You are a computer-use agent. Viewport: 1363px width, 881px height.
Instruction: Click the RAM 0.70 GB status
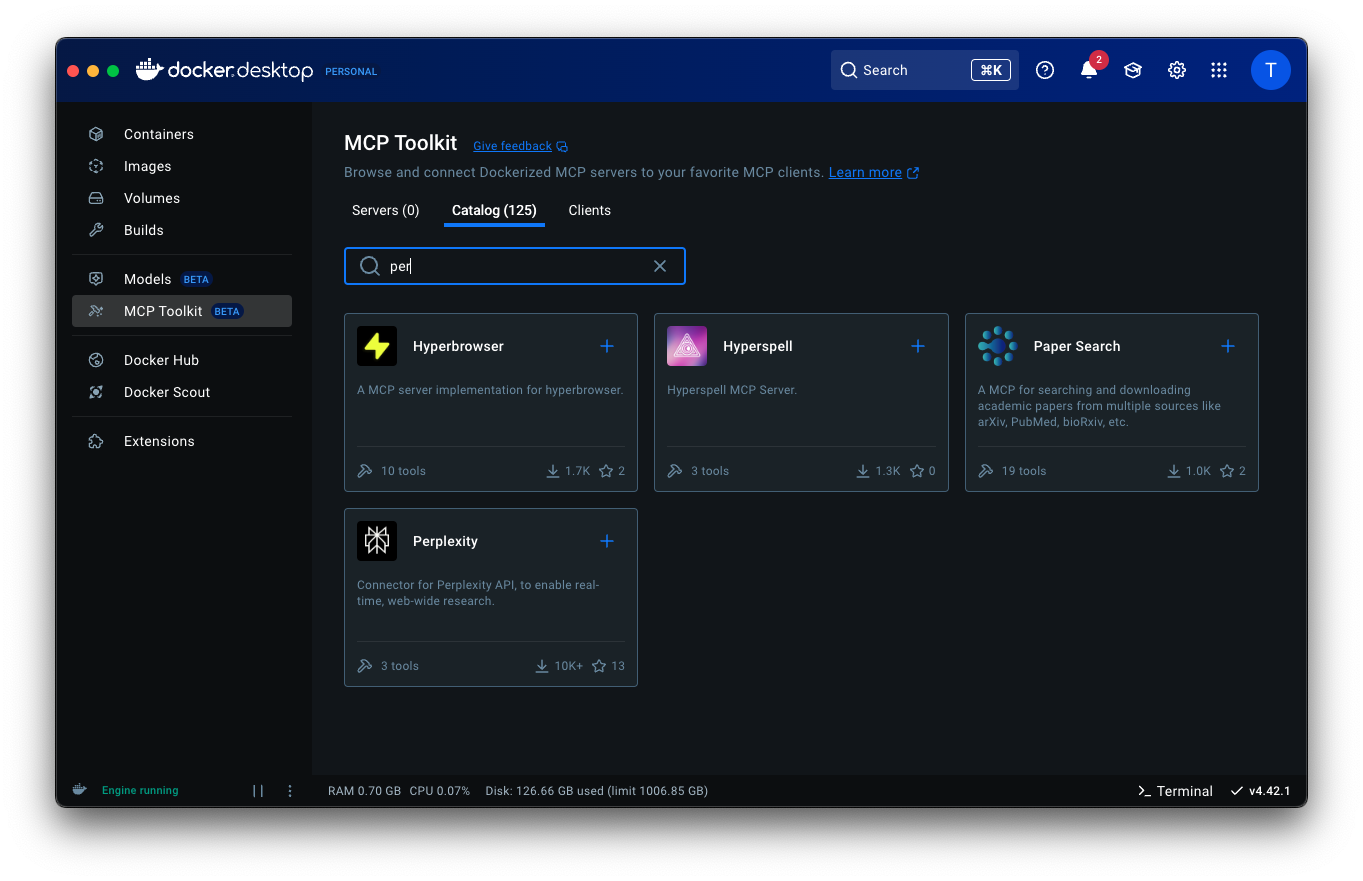click(x=364, y=791)
